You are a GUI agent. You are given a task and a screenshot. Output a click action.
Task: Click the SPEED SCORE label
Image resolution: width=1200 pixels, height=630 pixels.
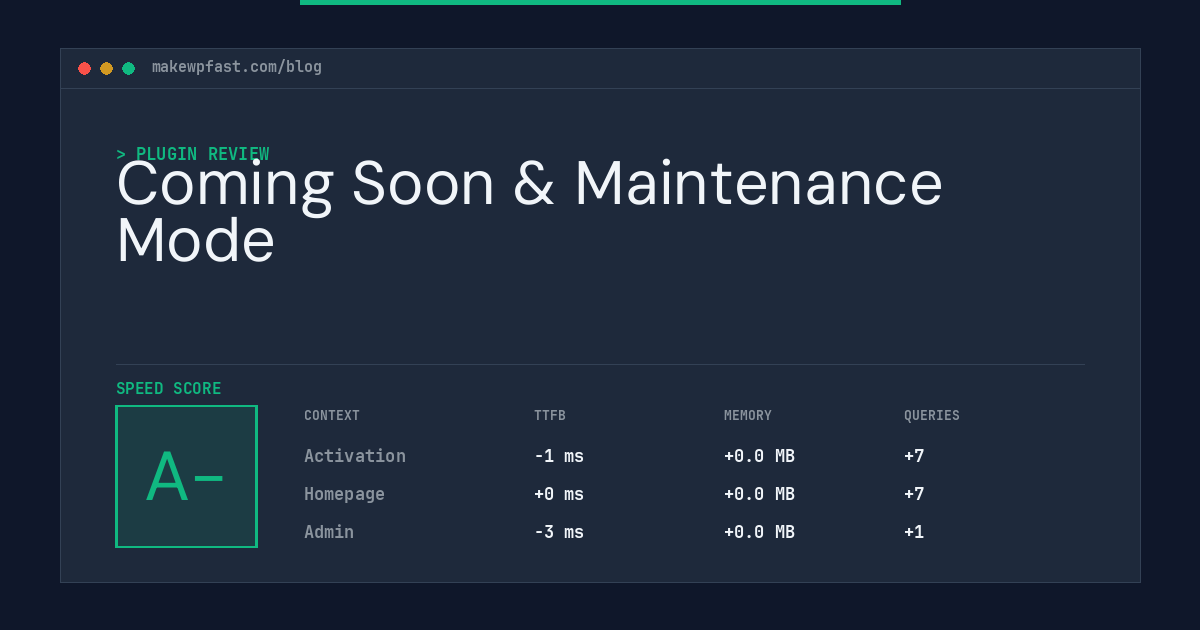click(169, 388)
